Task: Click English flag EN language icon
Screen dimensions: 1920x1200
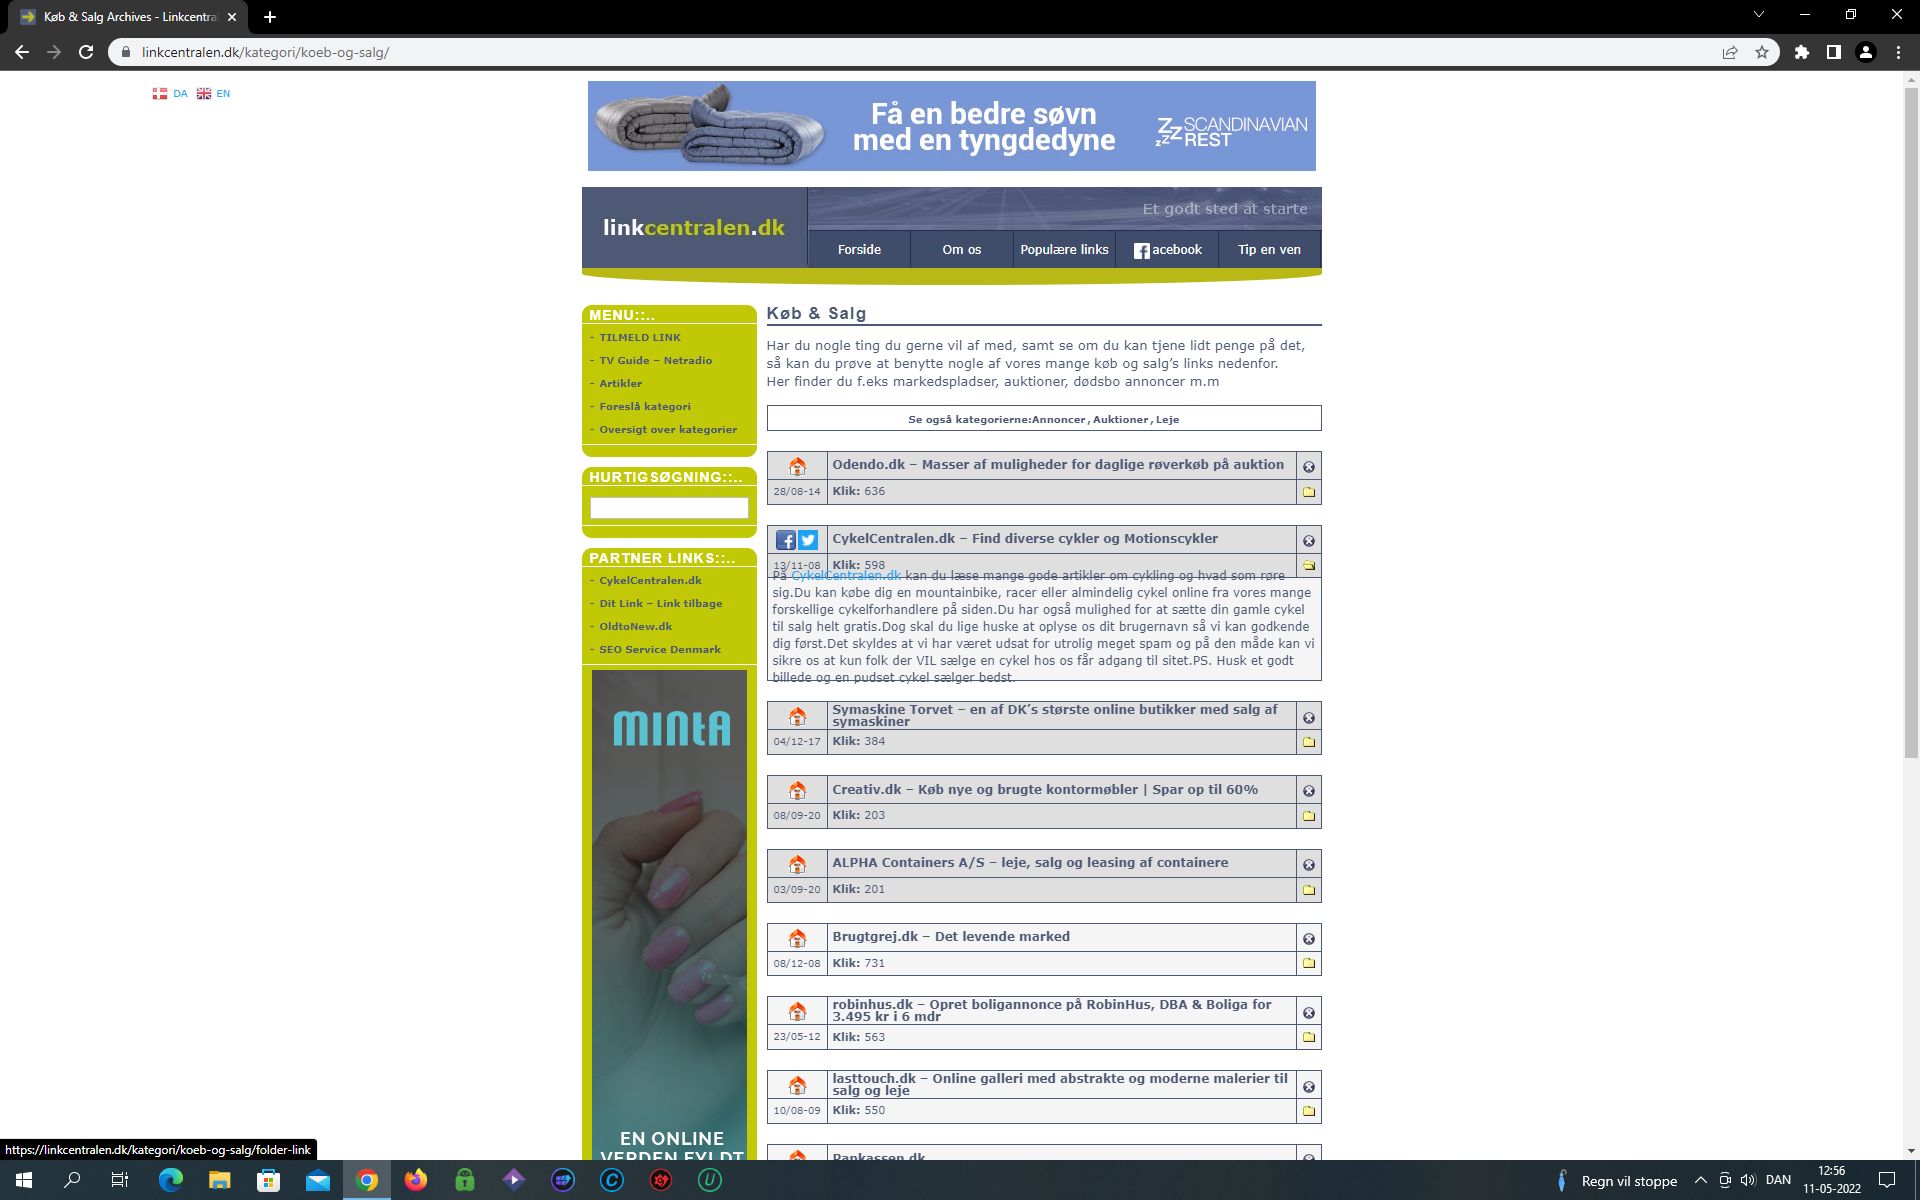Action: [204, 93]
